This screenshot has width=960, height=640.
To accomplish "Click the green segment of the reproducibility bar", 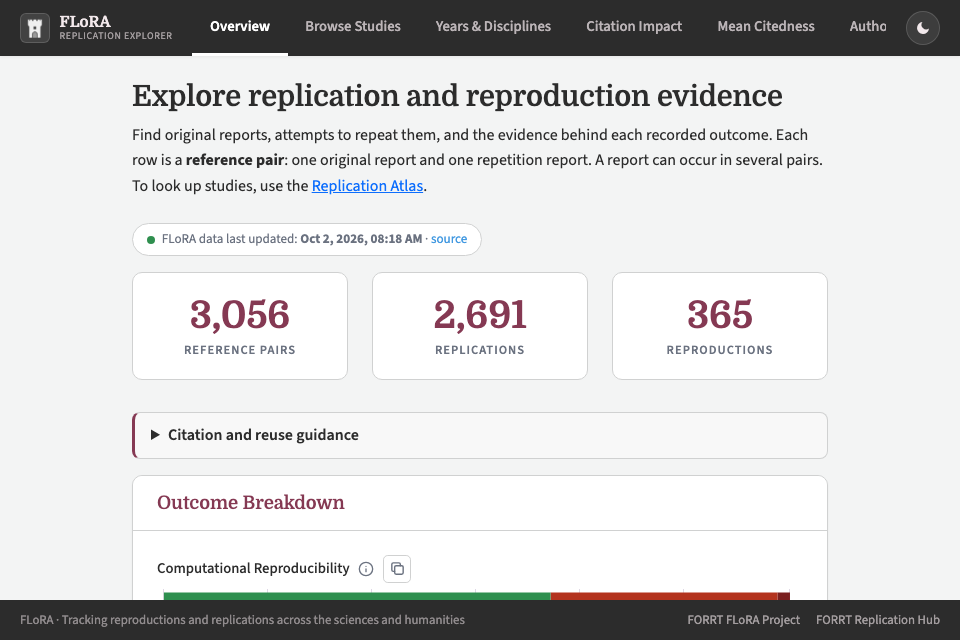I will click(357, 596).
